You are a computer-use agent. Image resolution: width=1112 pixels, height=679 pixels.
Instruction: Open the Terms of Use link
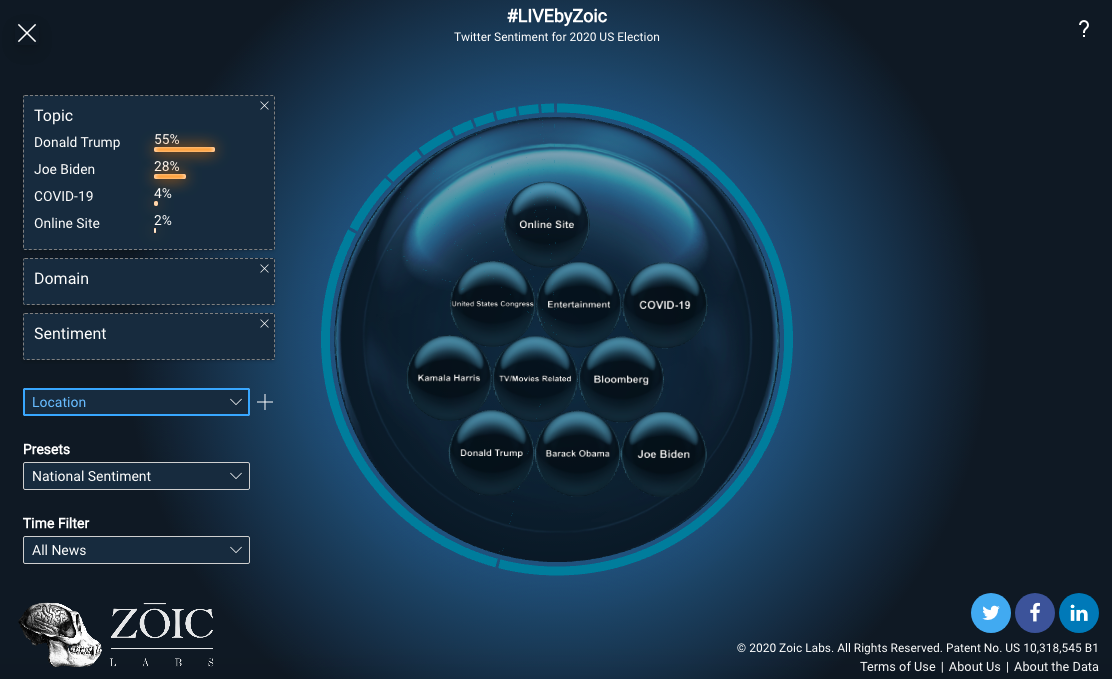(x=897, y=667)
